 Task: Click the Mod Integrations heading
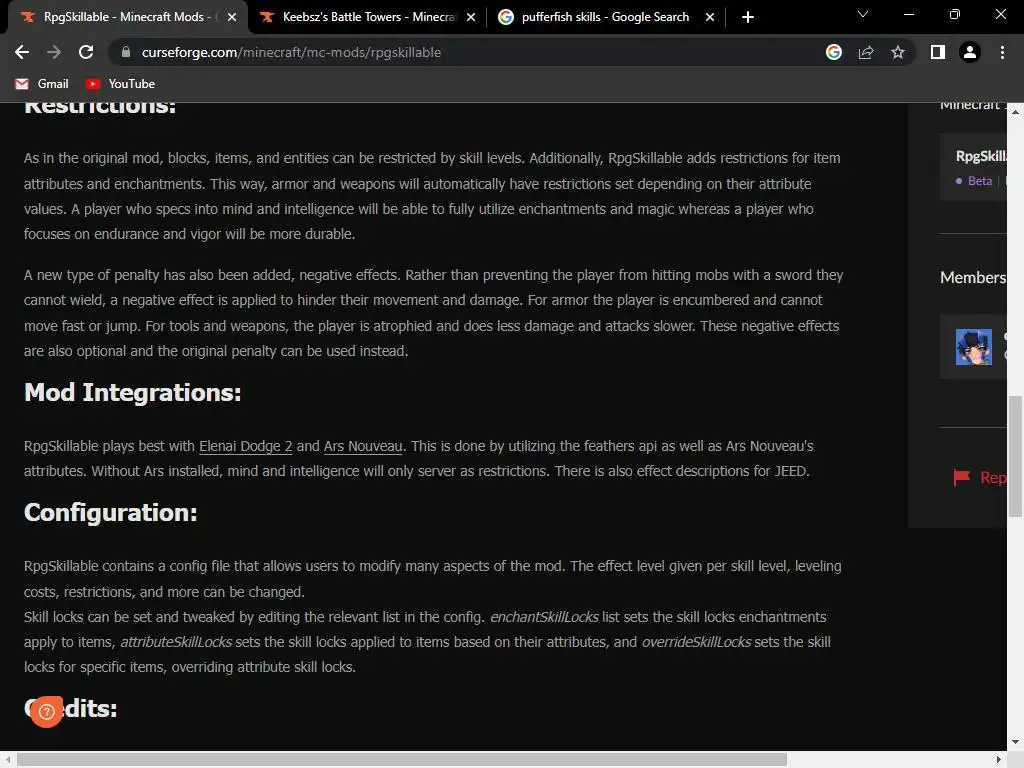click(133, 392)
